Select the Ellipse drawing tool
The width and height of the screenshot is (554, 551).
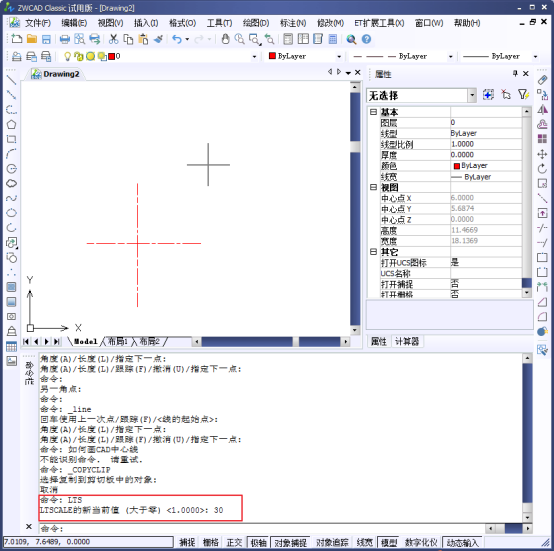11,213
